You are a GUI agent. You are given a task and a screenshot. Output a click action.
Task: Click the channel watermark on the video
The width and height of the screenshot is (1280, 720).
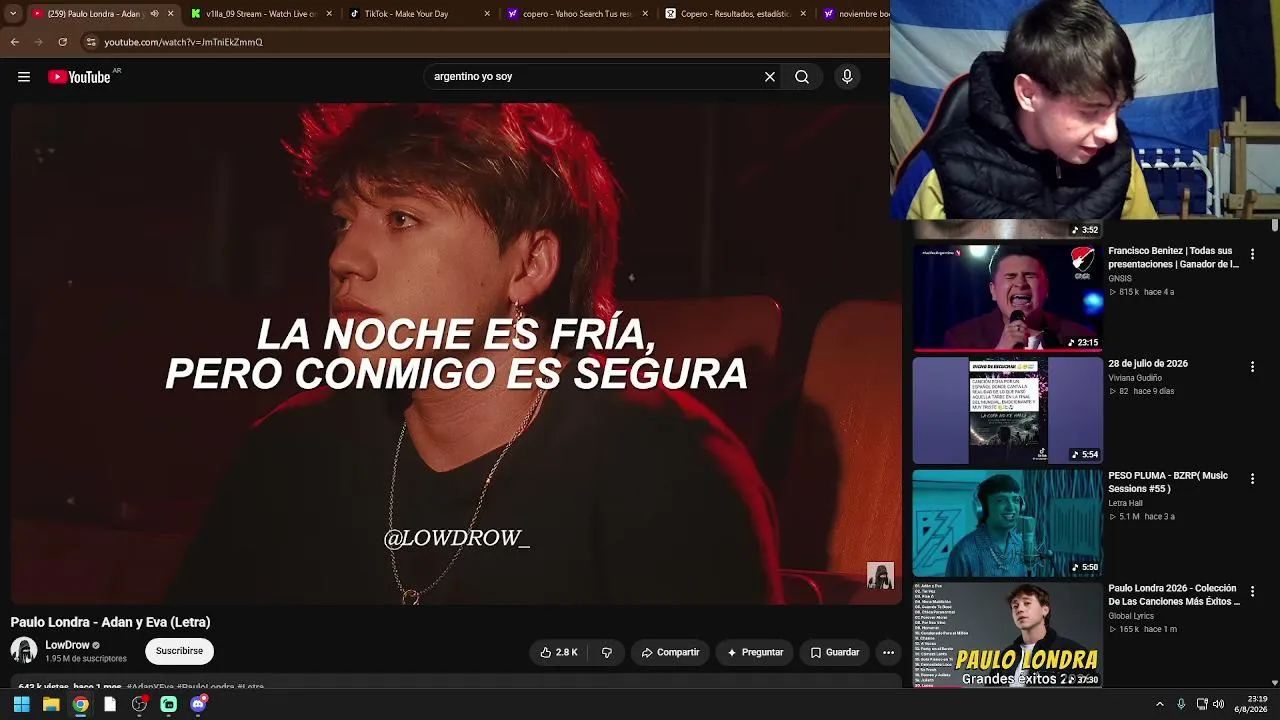pyautogui.click(x=880, y=576)
